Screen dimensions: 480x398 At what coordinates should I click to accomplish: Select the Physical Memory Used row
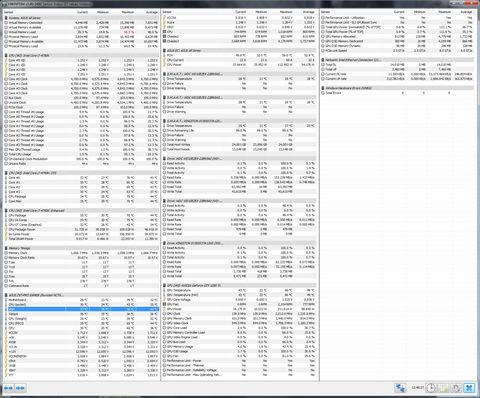click(x=81, y=37)
